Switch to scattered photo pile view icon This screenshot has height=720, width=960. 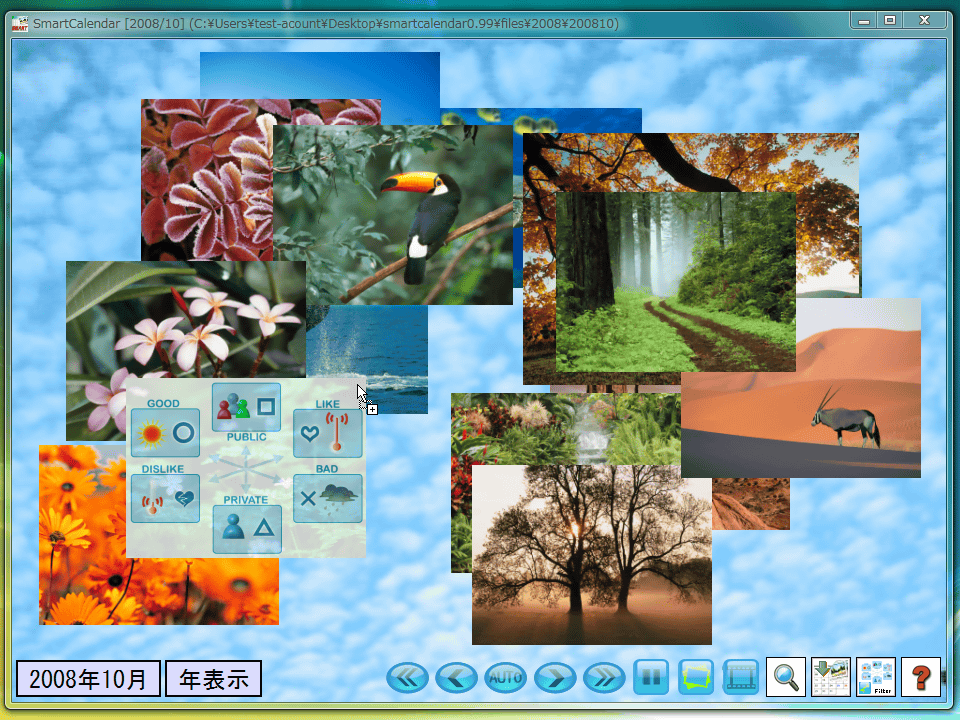click(x=696, y=677)
